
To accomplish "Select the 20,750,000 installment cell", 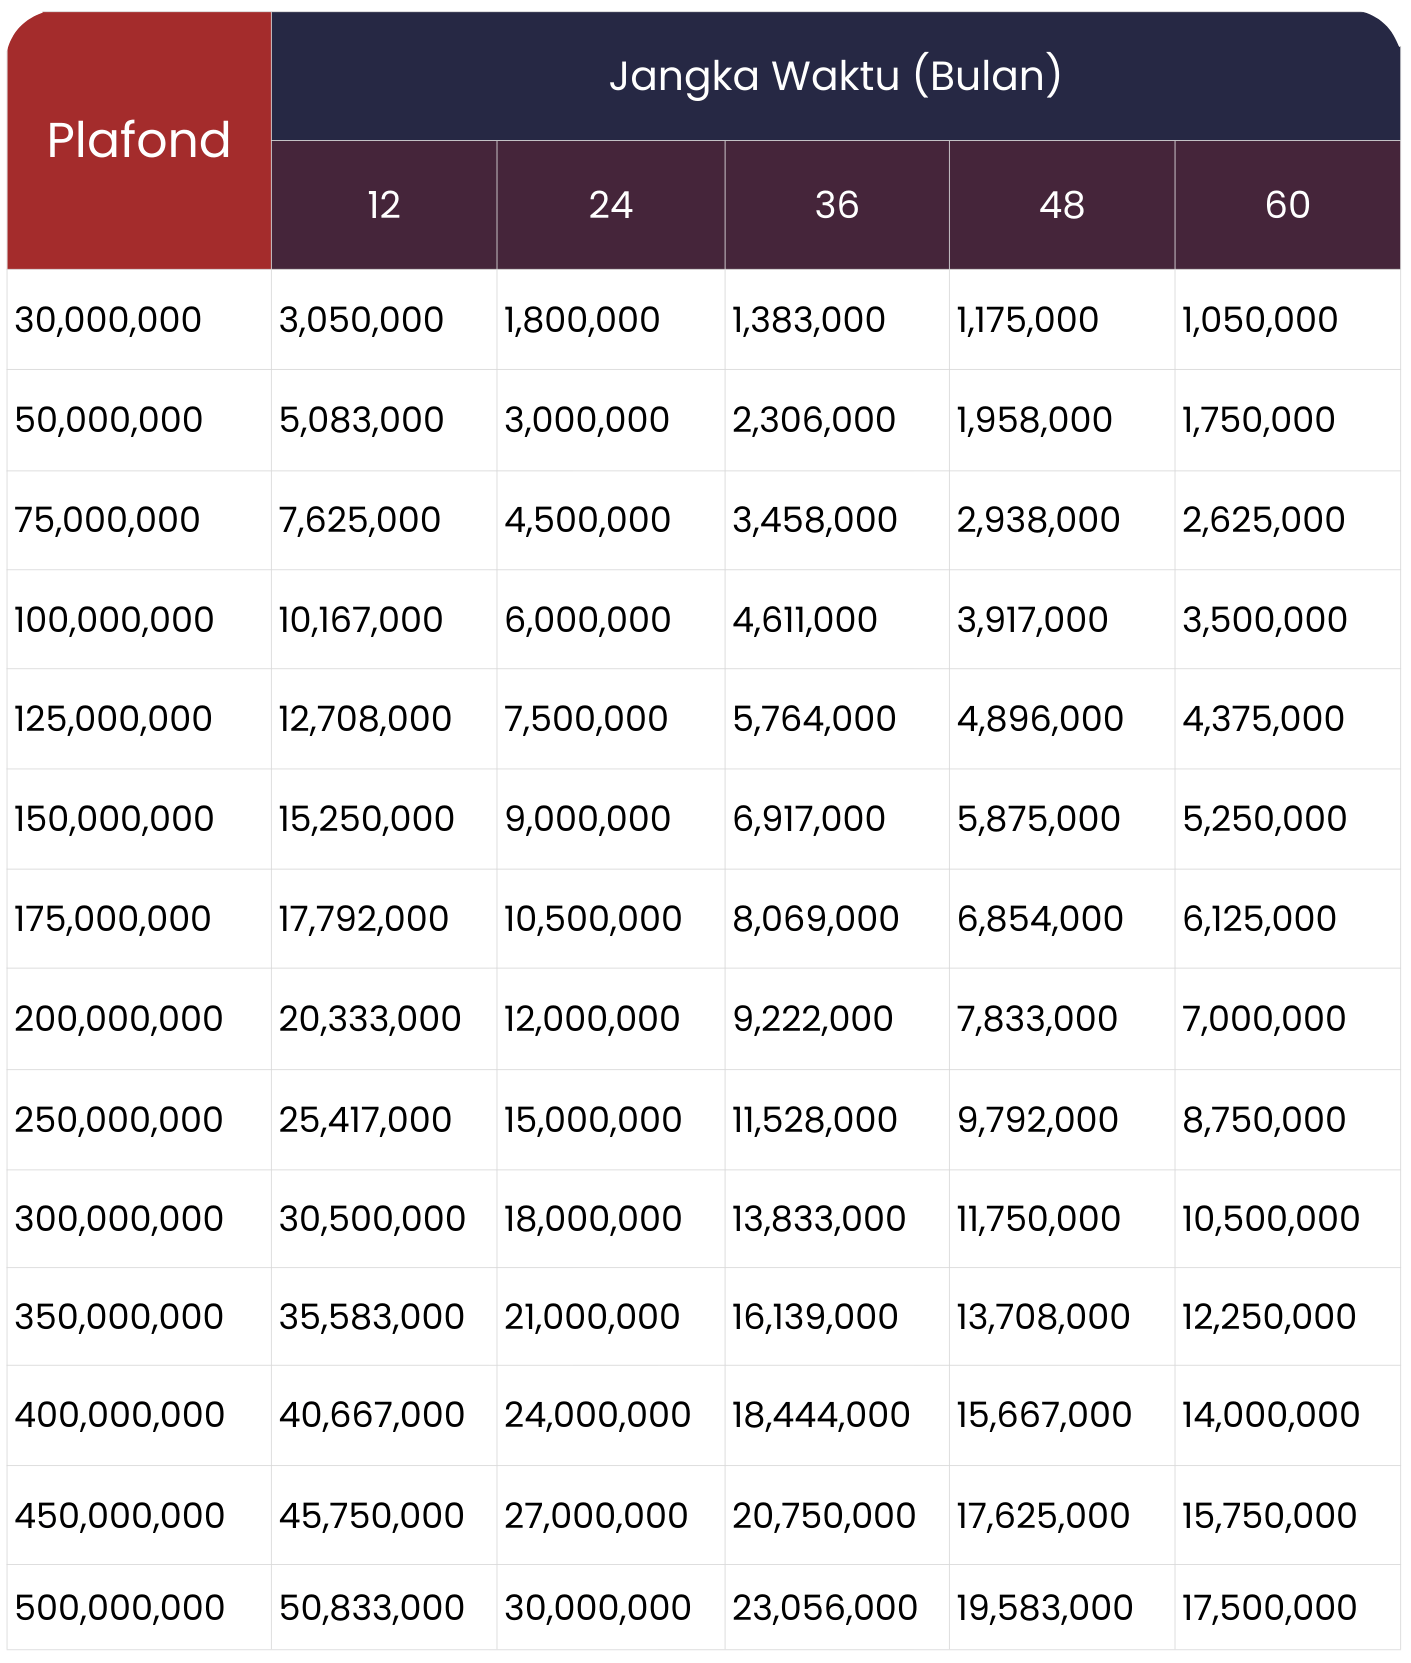I will (823, 1516).
